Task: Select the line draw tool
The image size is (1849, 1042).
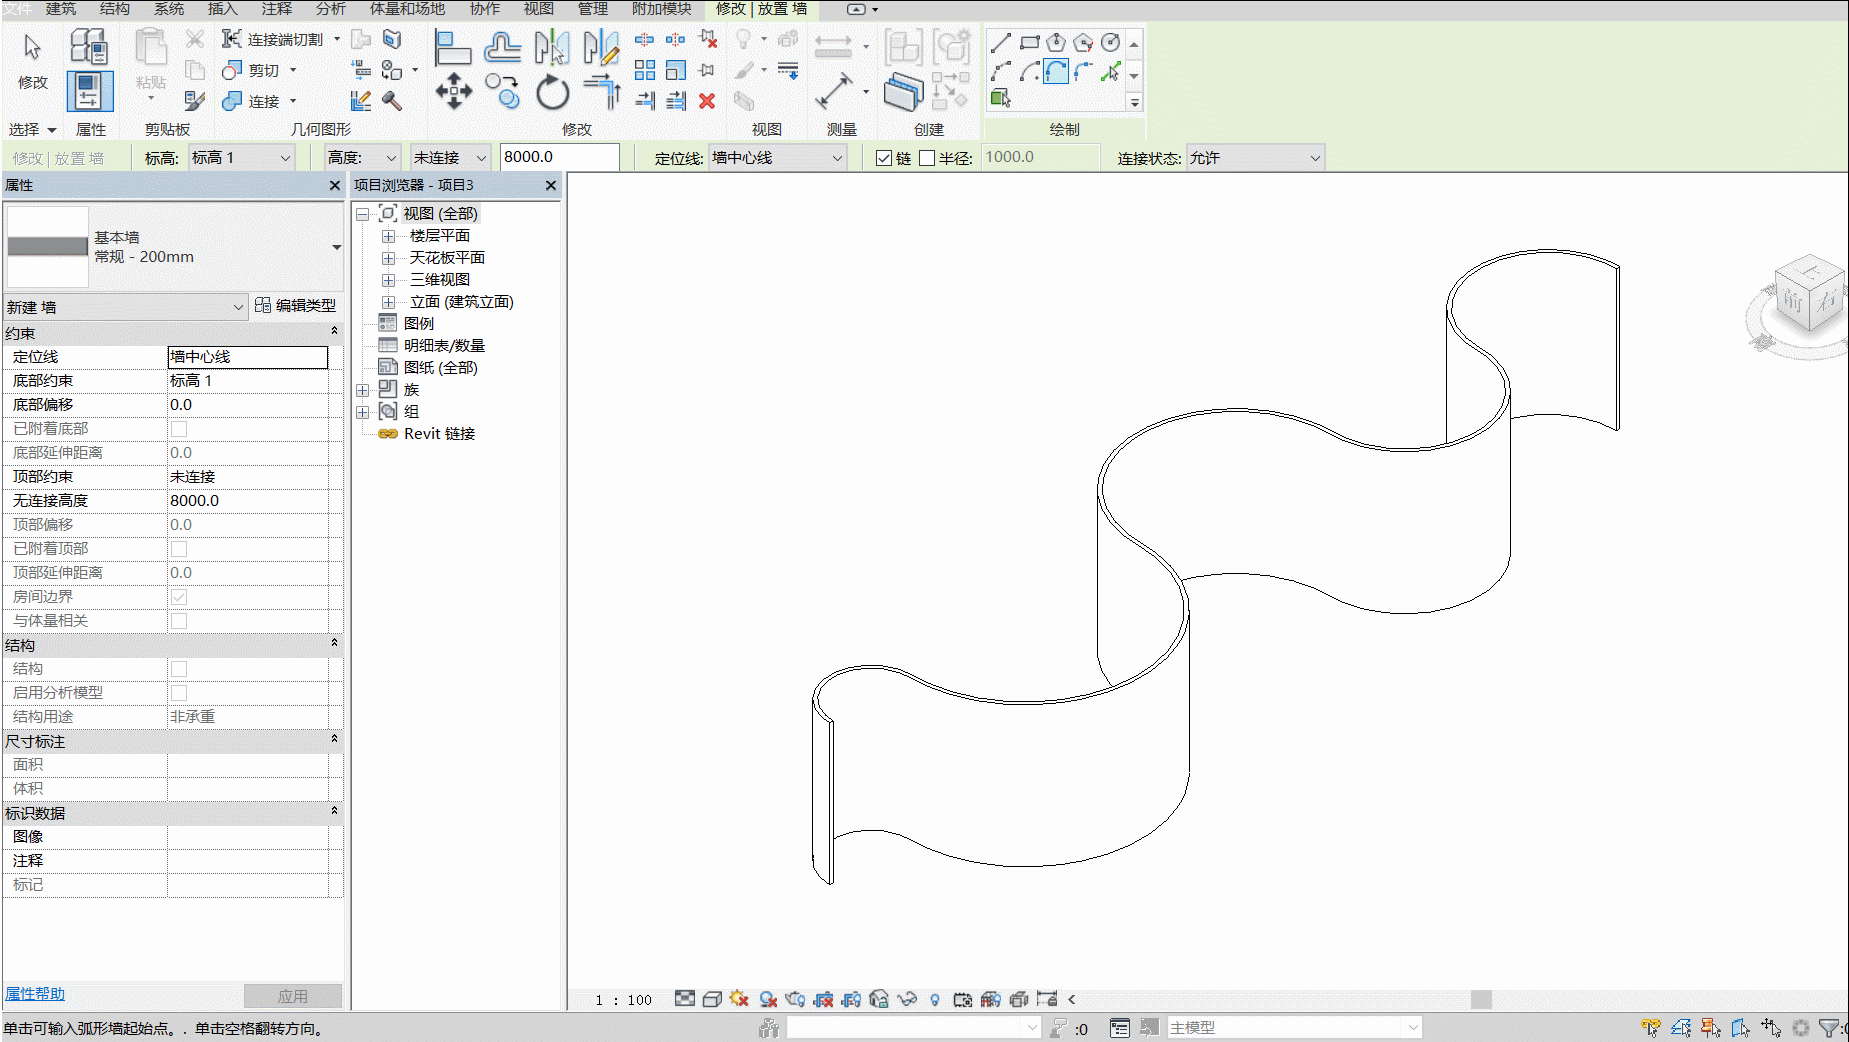Action: (x=1001, y=43)
